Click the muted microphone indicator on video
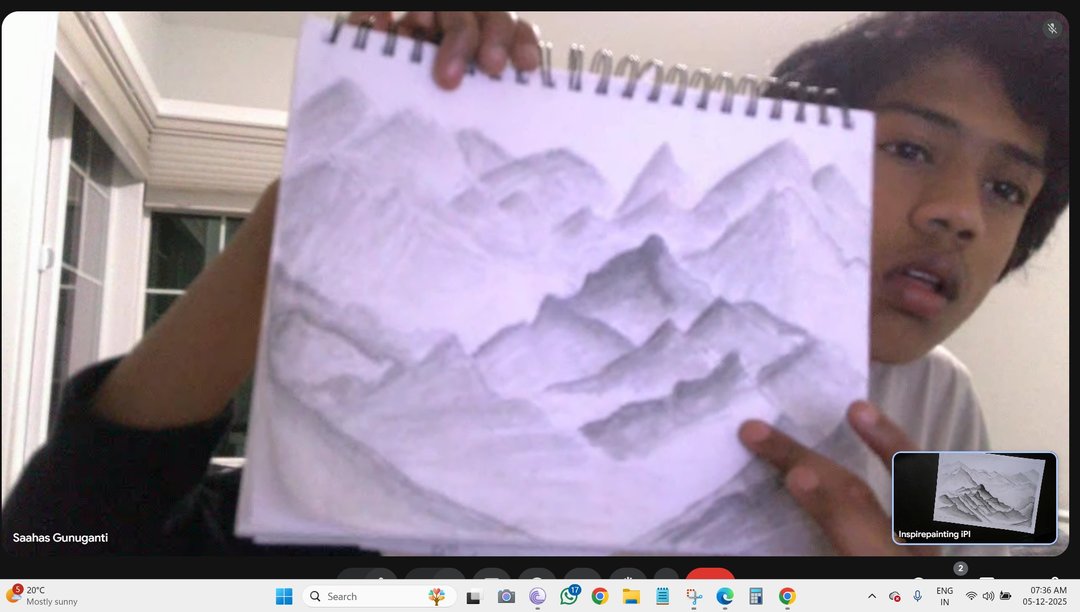Image resolution: width=1080 pixels, height=612 pixels. (x=1051, y=28)
